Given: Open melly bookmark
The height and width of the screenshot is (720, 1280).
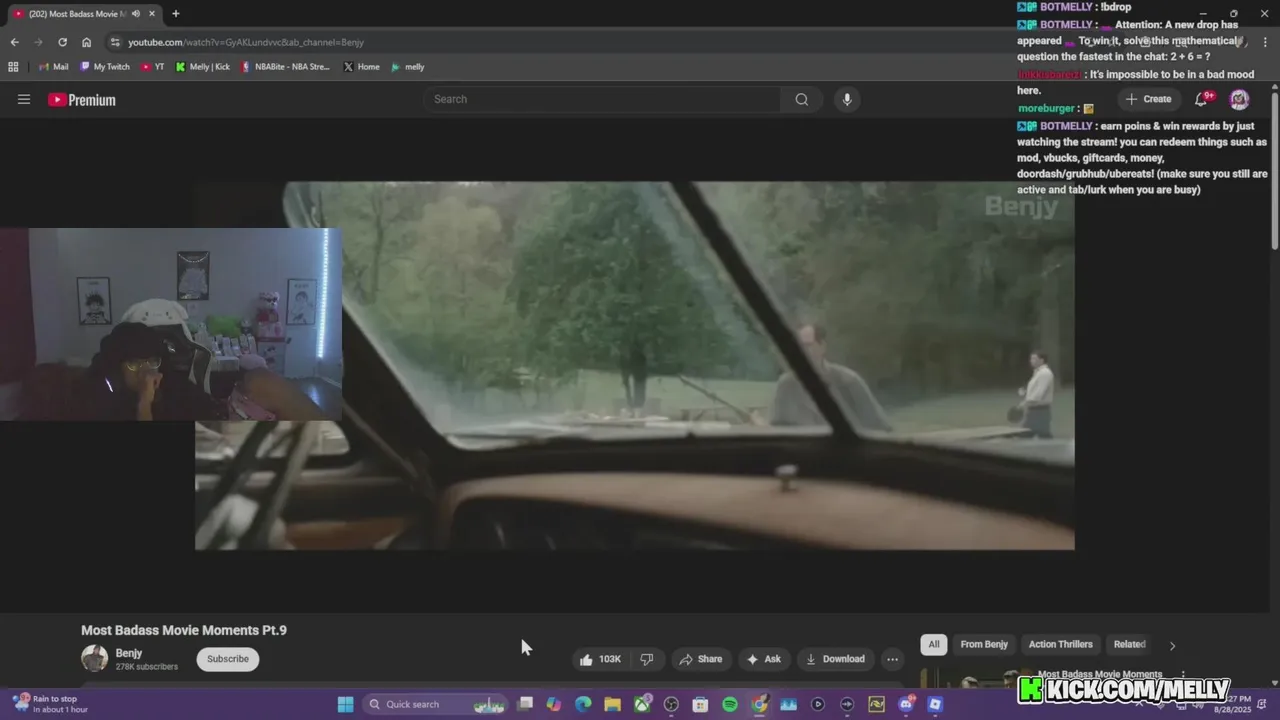Looking at the screenshot, I should point(408,67).
